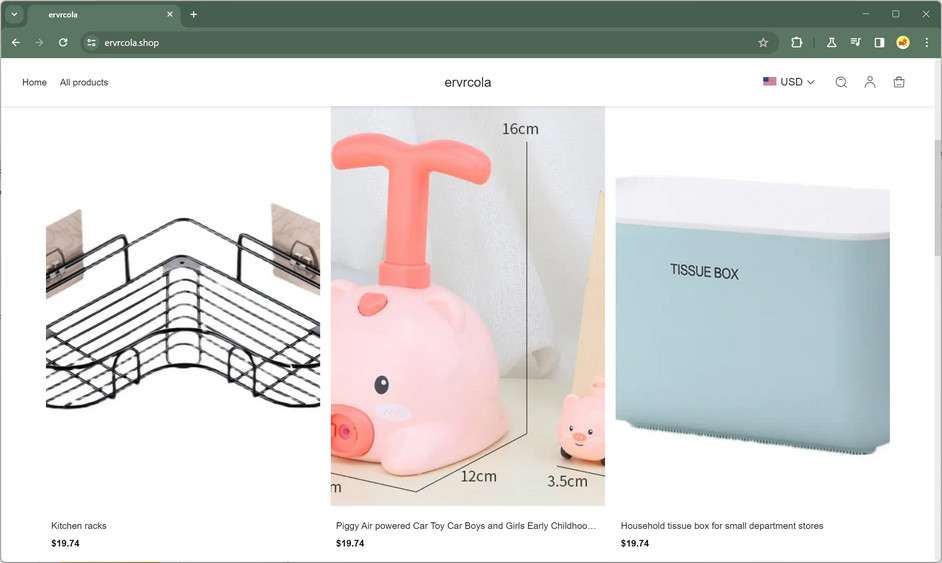The width and height of the screenshot is (942, 563).
Task: Open the Chrome three-dot menu
Action: (x=926, y=43)
